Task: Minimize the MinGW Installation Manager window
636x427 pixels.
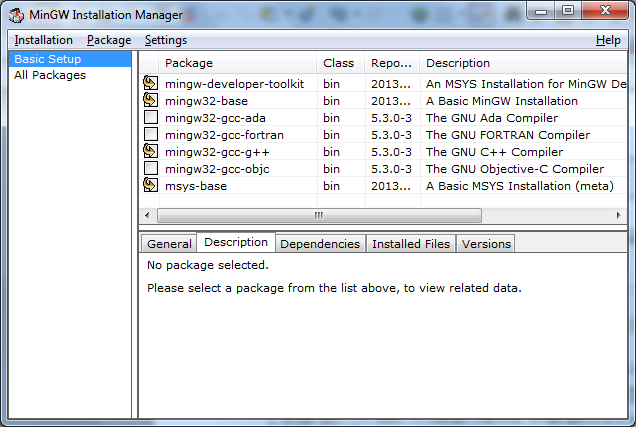Action: click(540, 11)
